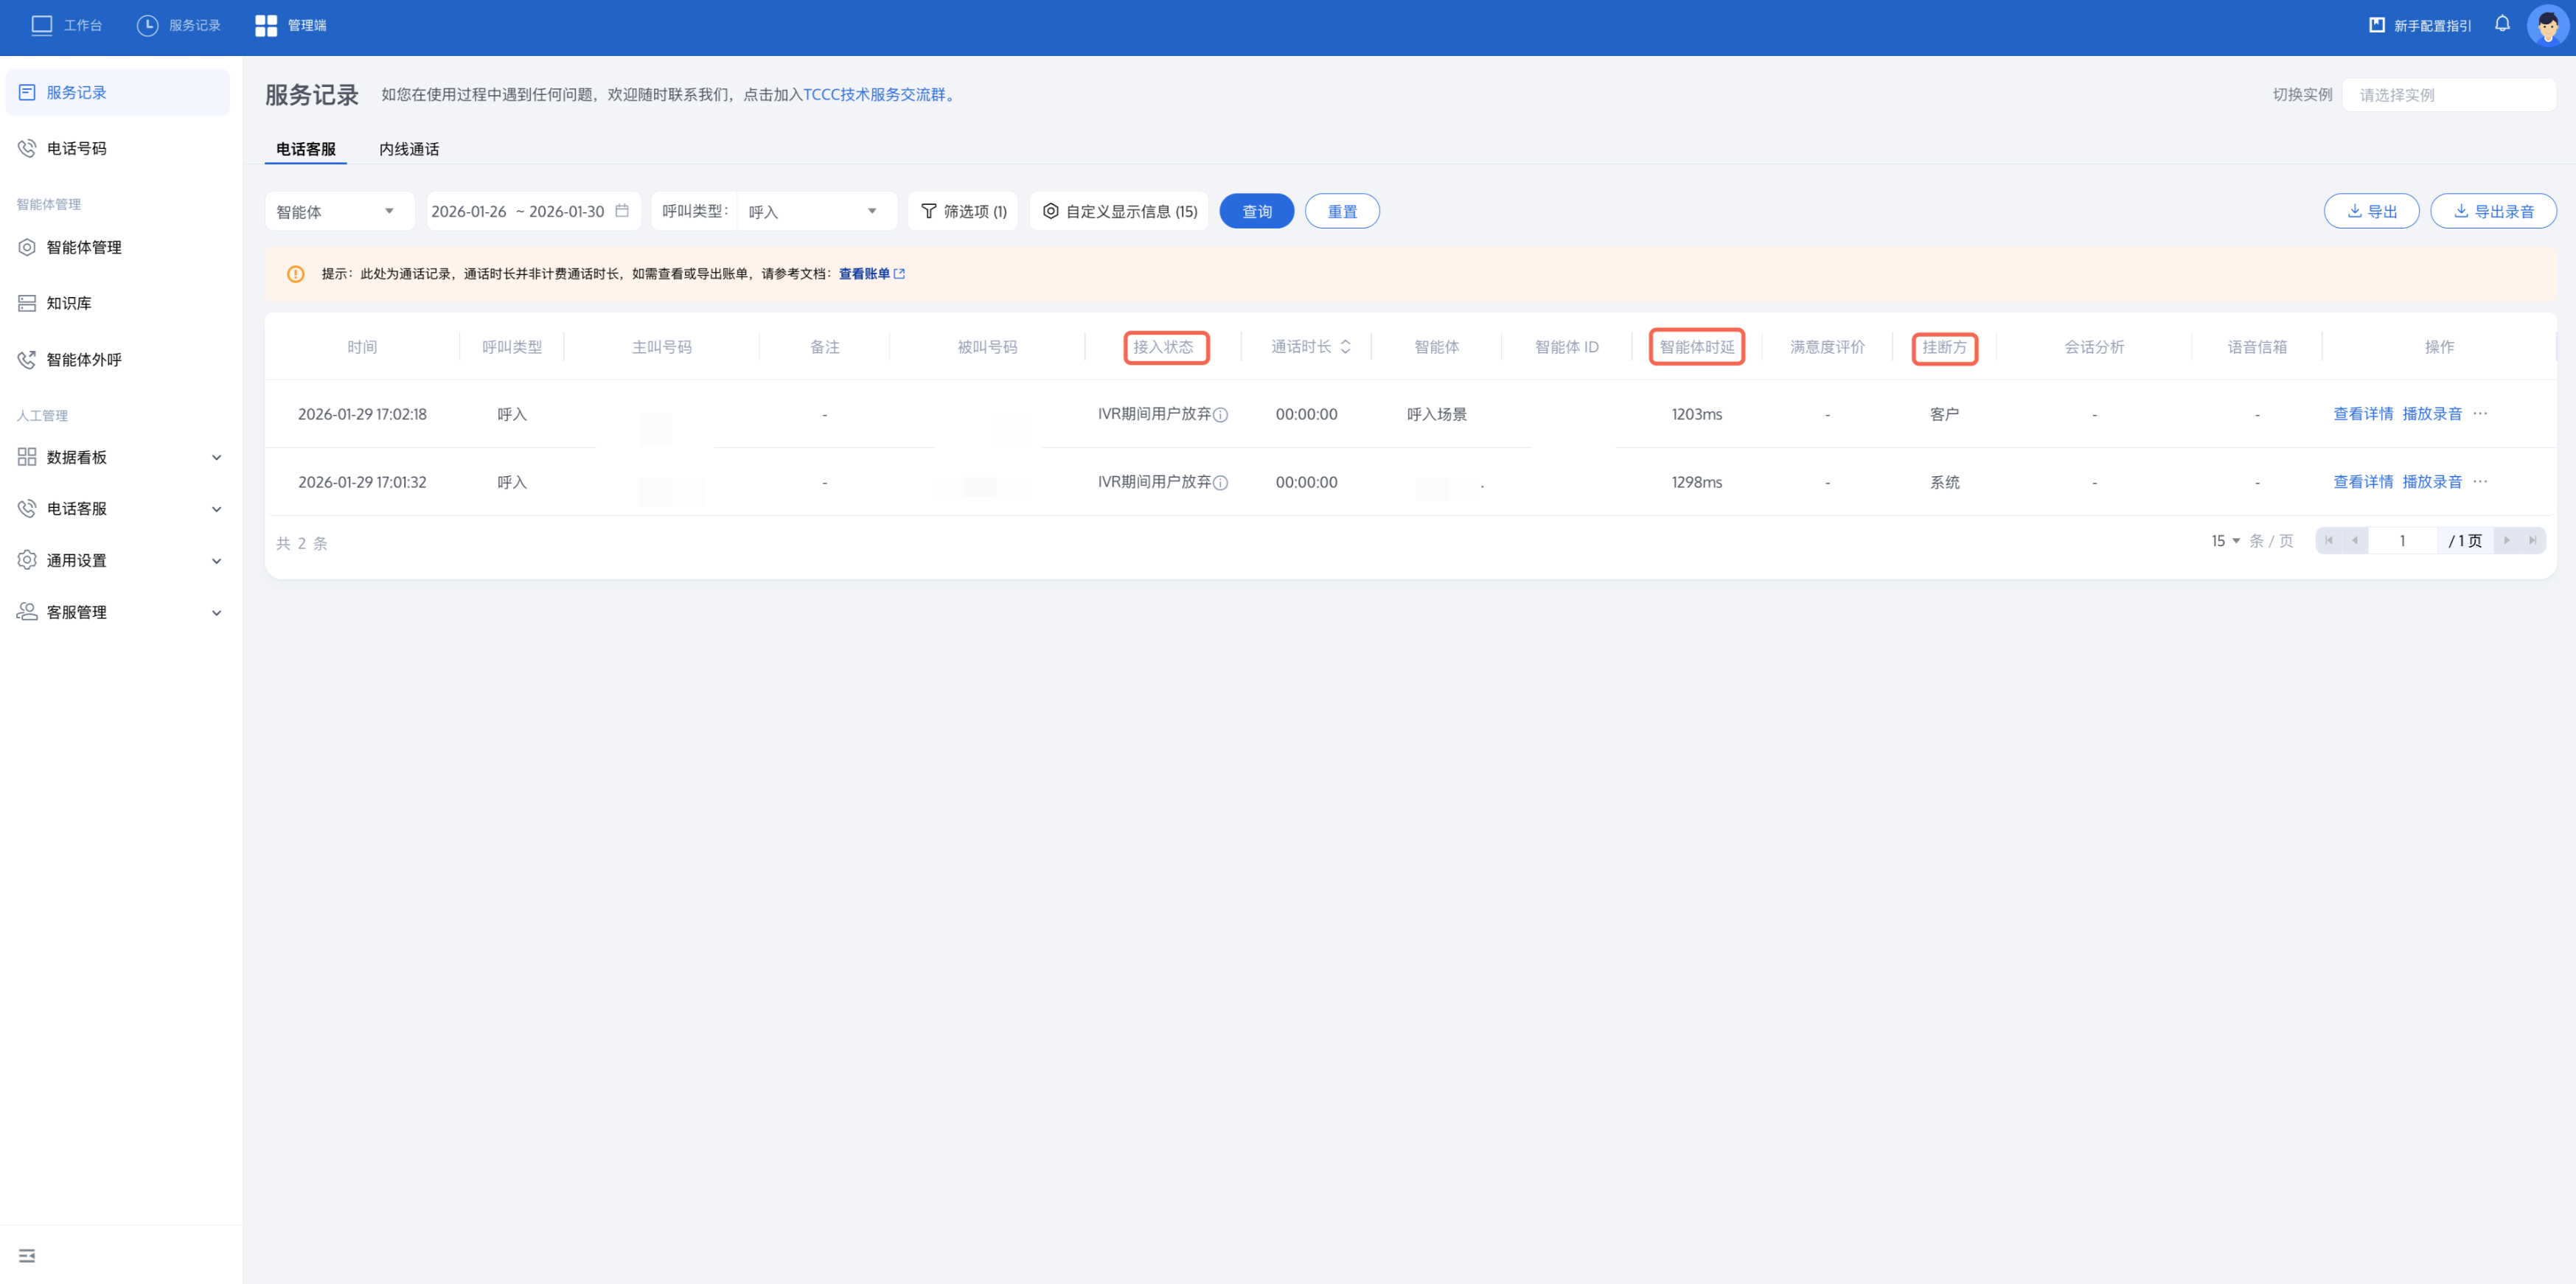
Task: Open the date range calendar icon
Action: point(622,211)
